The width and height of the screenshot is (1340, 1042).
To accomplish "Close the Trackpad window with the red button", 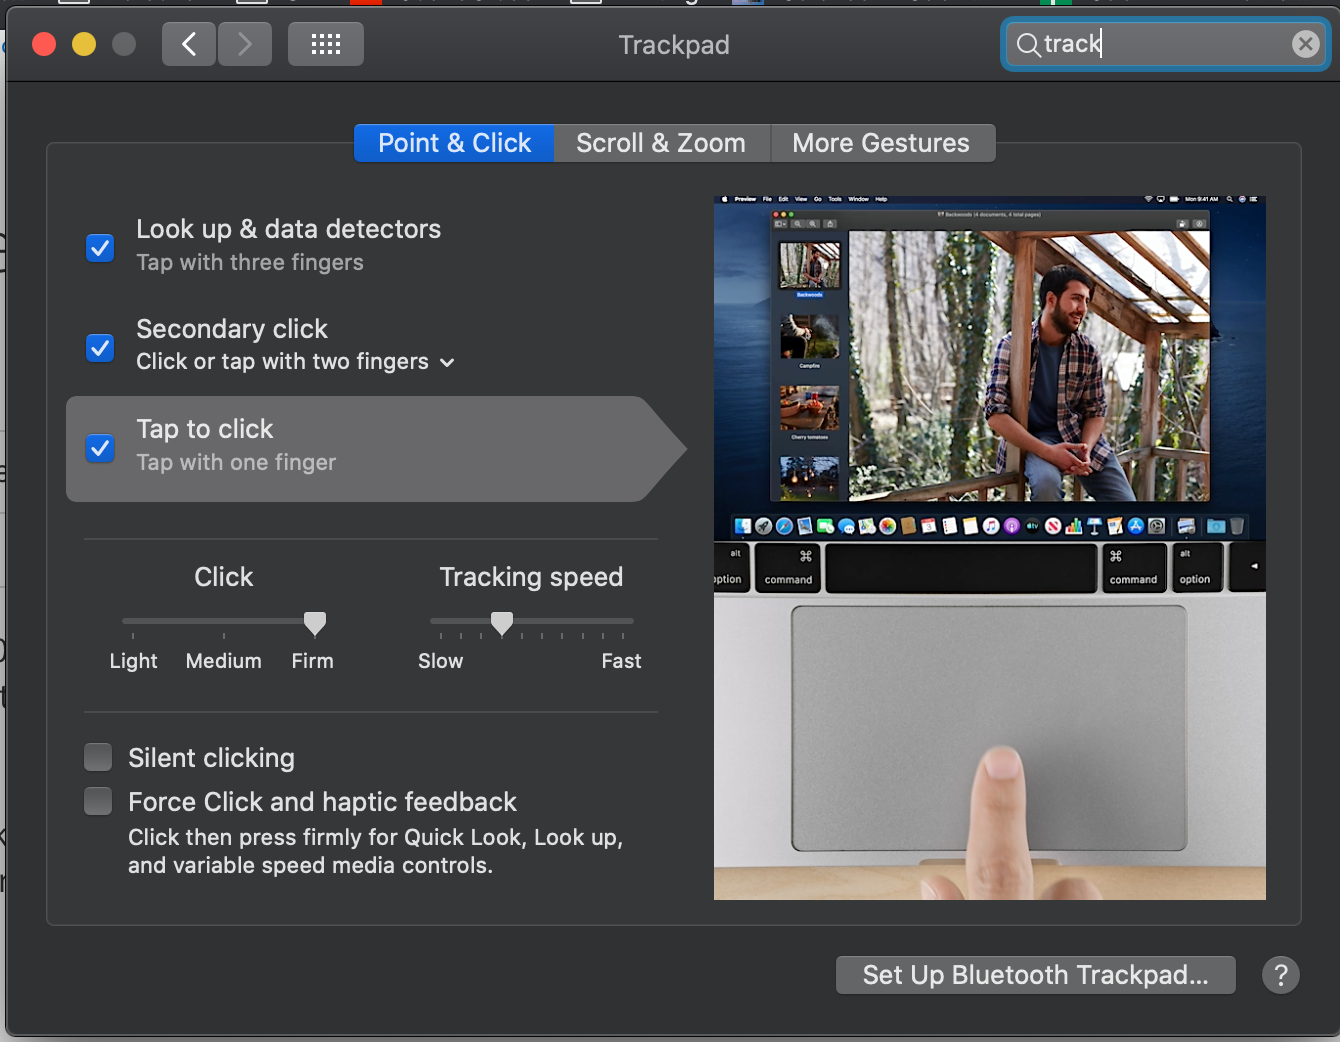I will tap(44, 44).
